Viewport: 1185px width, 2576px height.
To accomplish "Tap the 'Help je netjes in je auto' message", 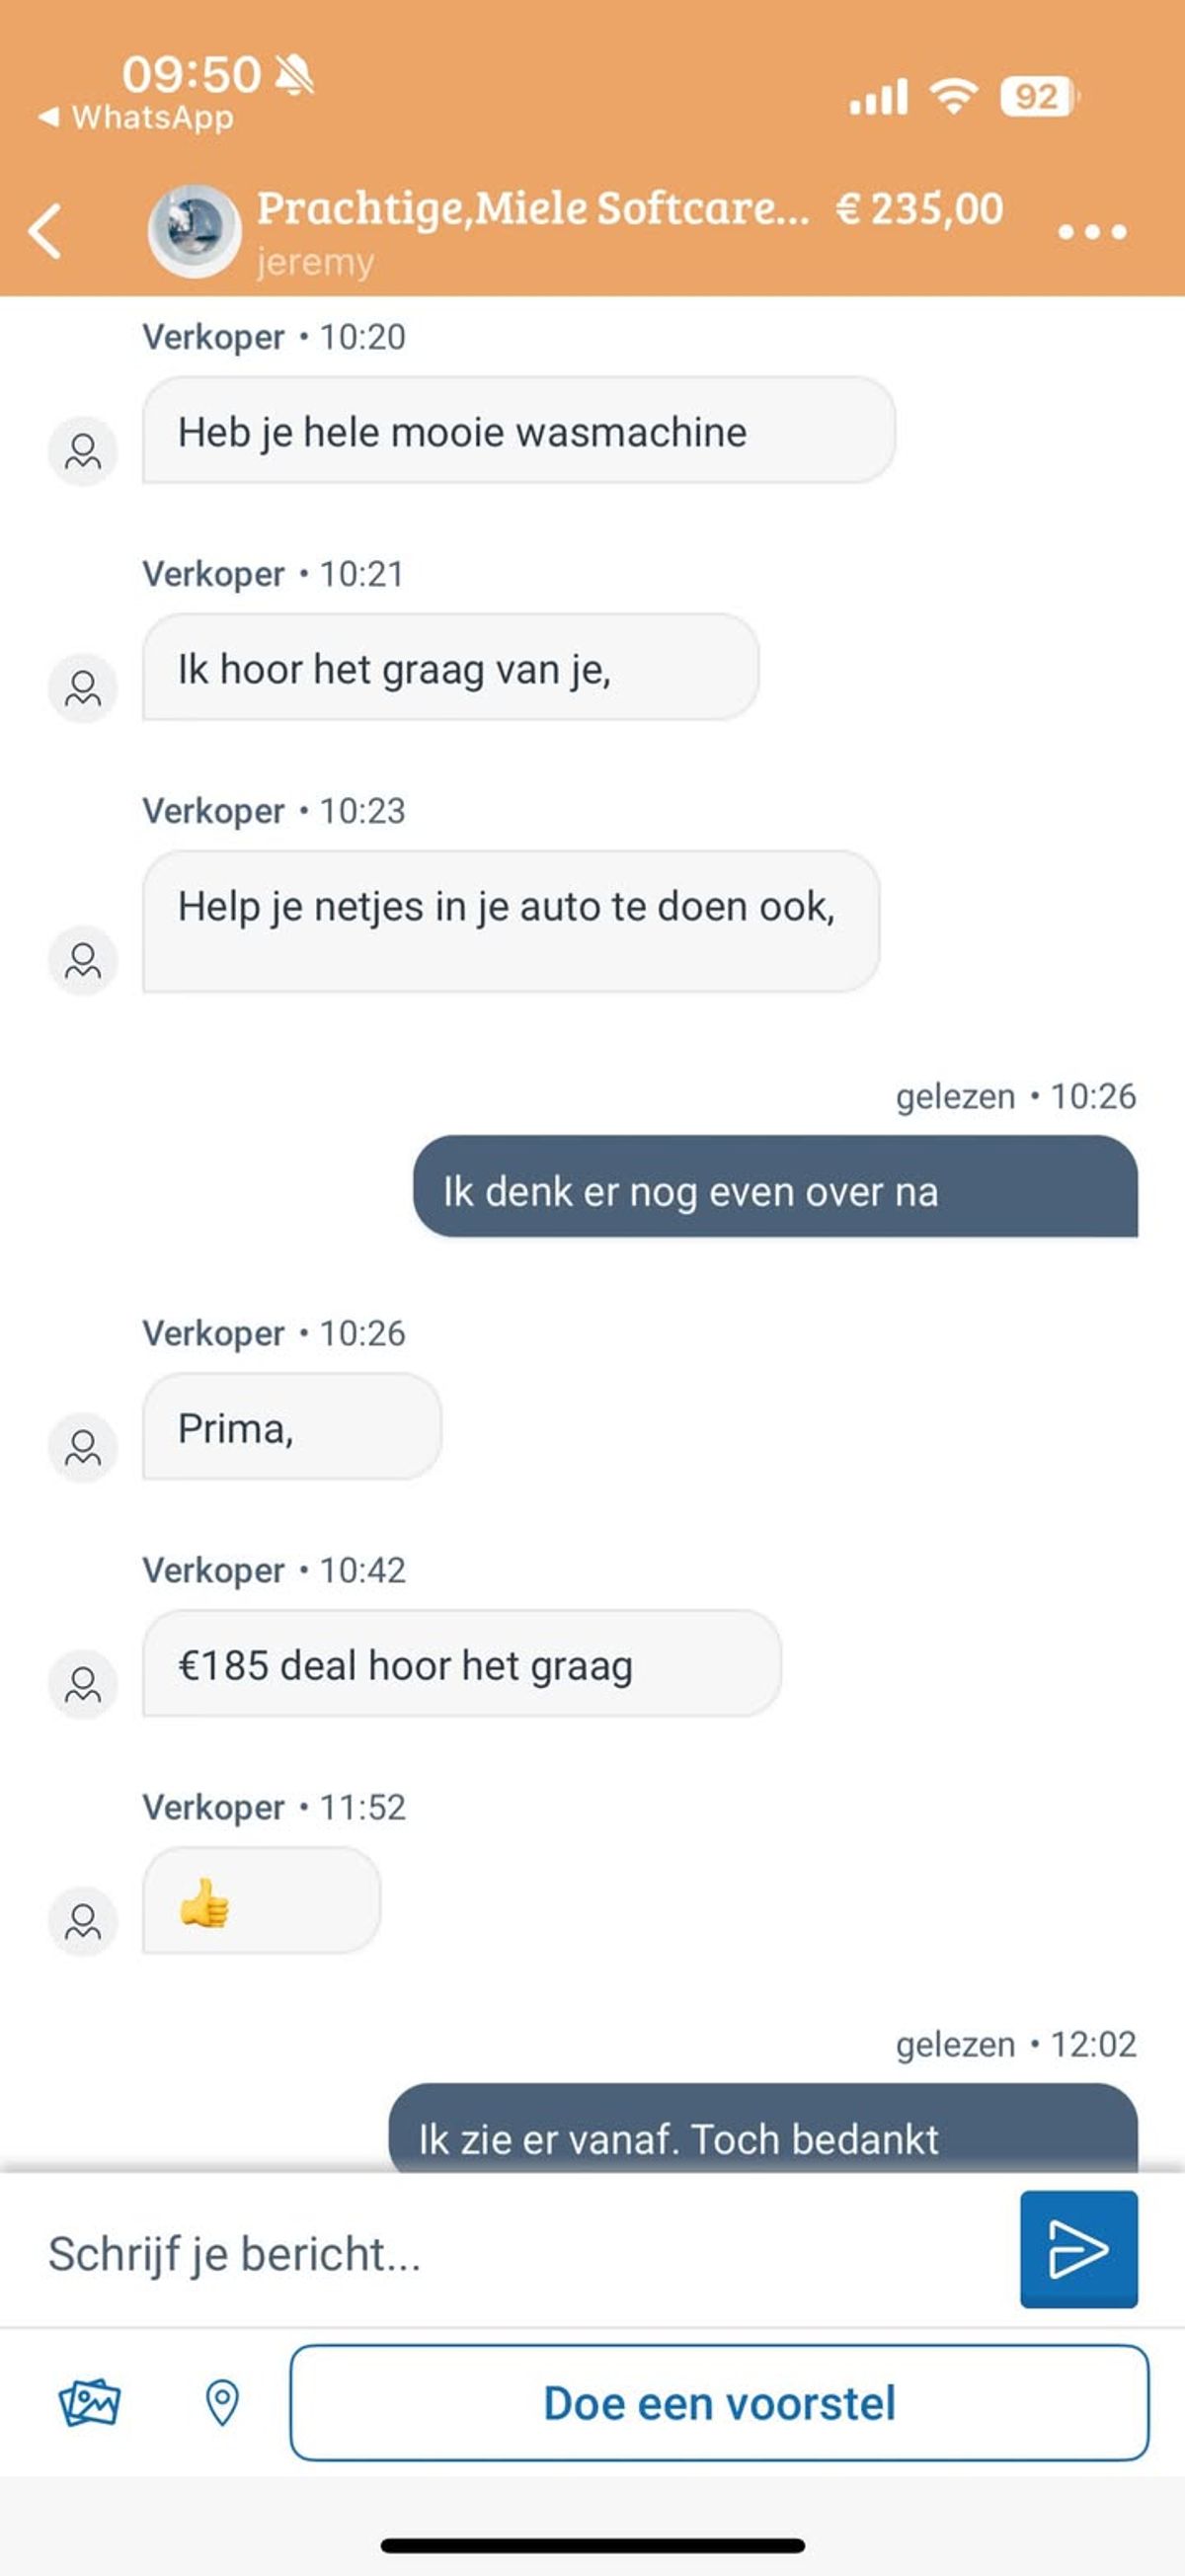I will pyautogui.click(x=510, y=920).
